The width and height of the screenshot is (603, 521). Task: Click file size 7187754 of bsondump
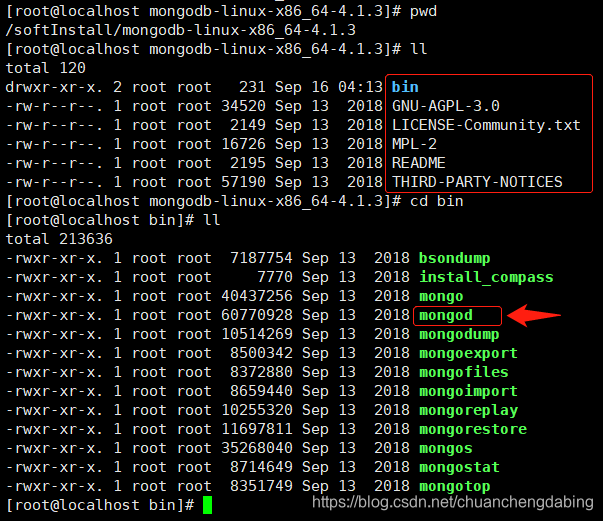click(x=261, y=258)
